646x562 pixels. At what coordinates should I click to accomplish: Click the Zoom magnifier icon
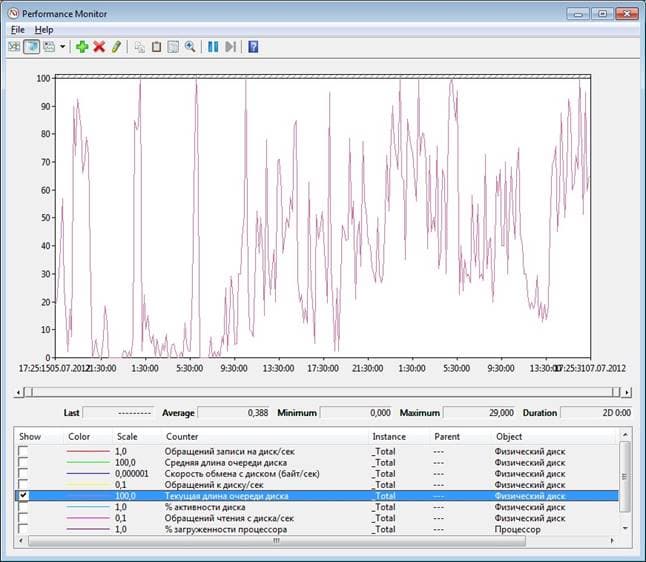[190, 47]
